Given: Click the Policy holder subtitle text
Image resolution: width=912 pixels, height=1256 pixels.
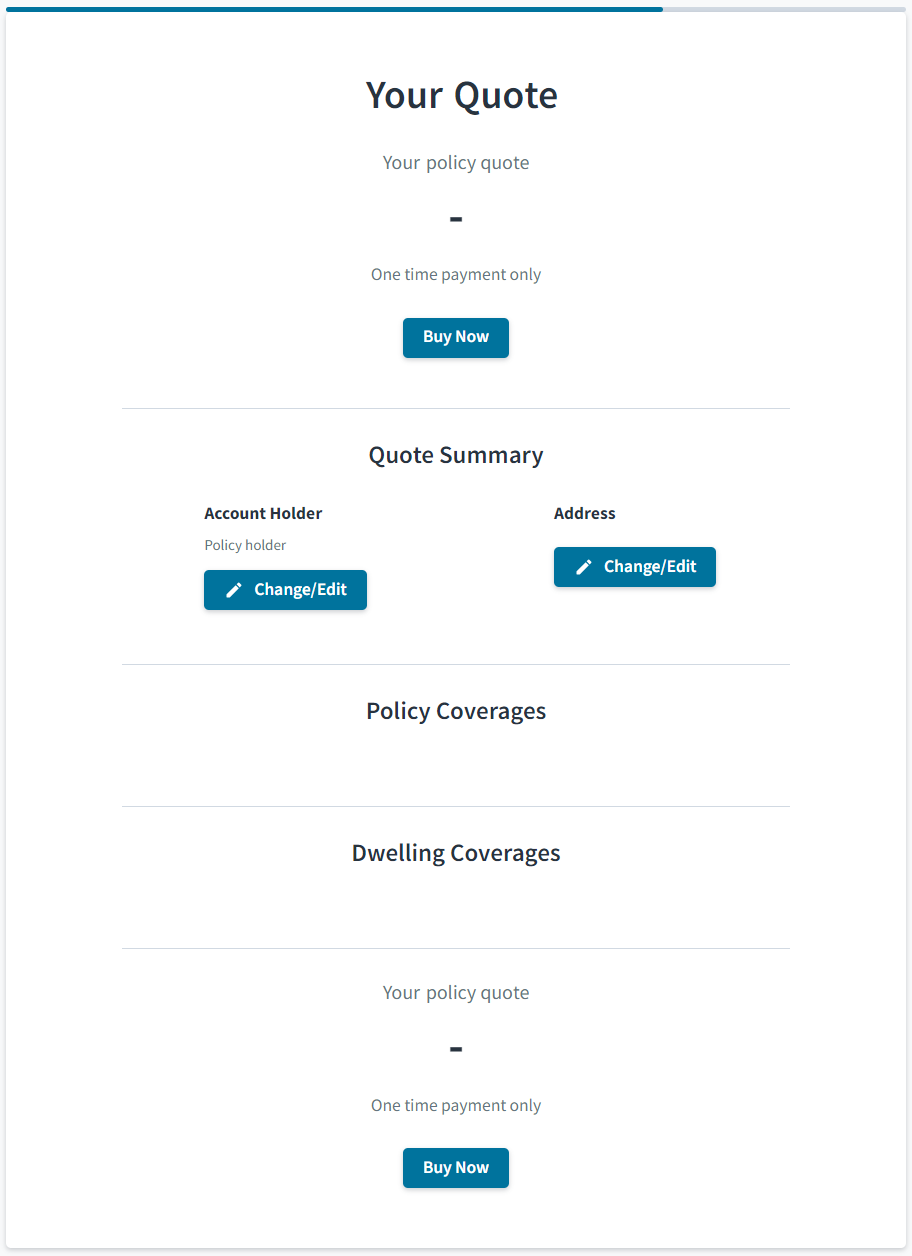Looking at the screenshot, I should [x=245, y=545].
